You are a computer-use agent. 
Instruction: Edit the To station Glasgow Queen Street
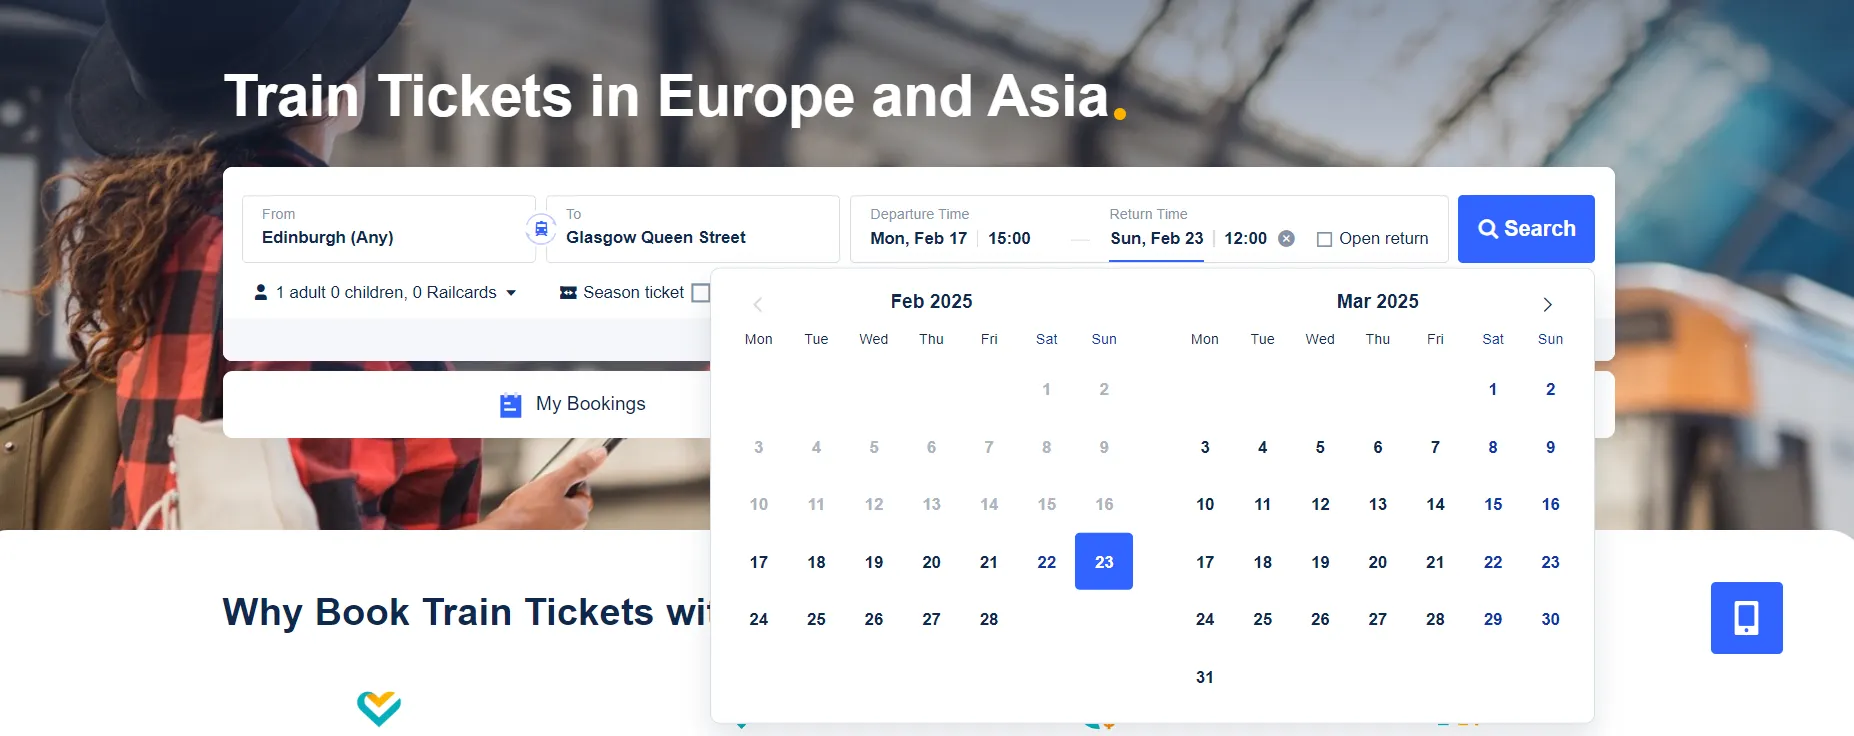(693, 229)
